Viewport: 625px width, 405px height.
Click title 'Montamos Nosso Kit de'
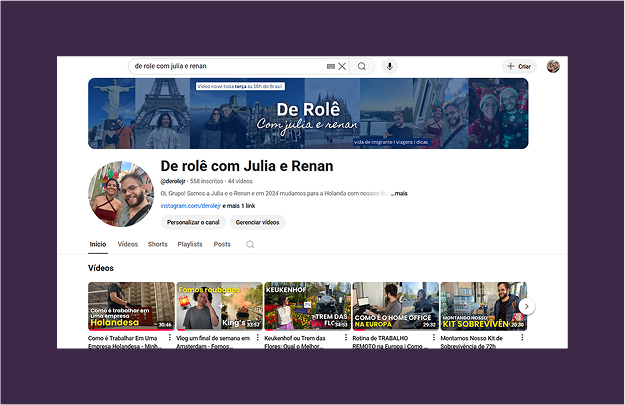472,338
